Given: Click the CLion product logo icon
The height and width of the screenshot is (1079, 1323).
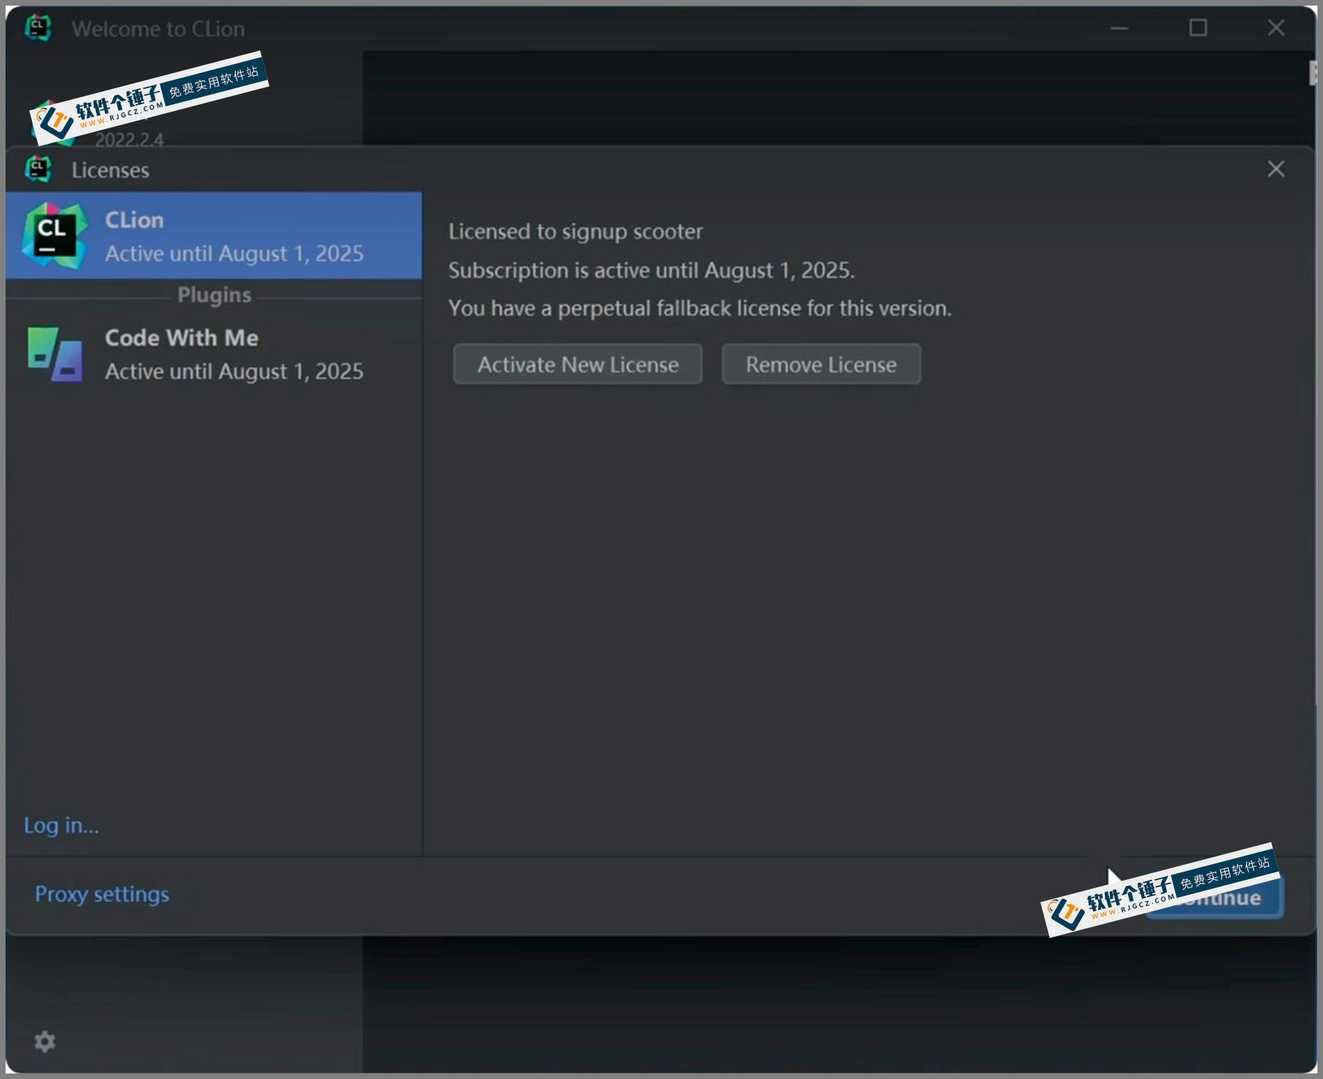Looking at the screenshot, I should (x=54, y=236).
